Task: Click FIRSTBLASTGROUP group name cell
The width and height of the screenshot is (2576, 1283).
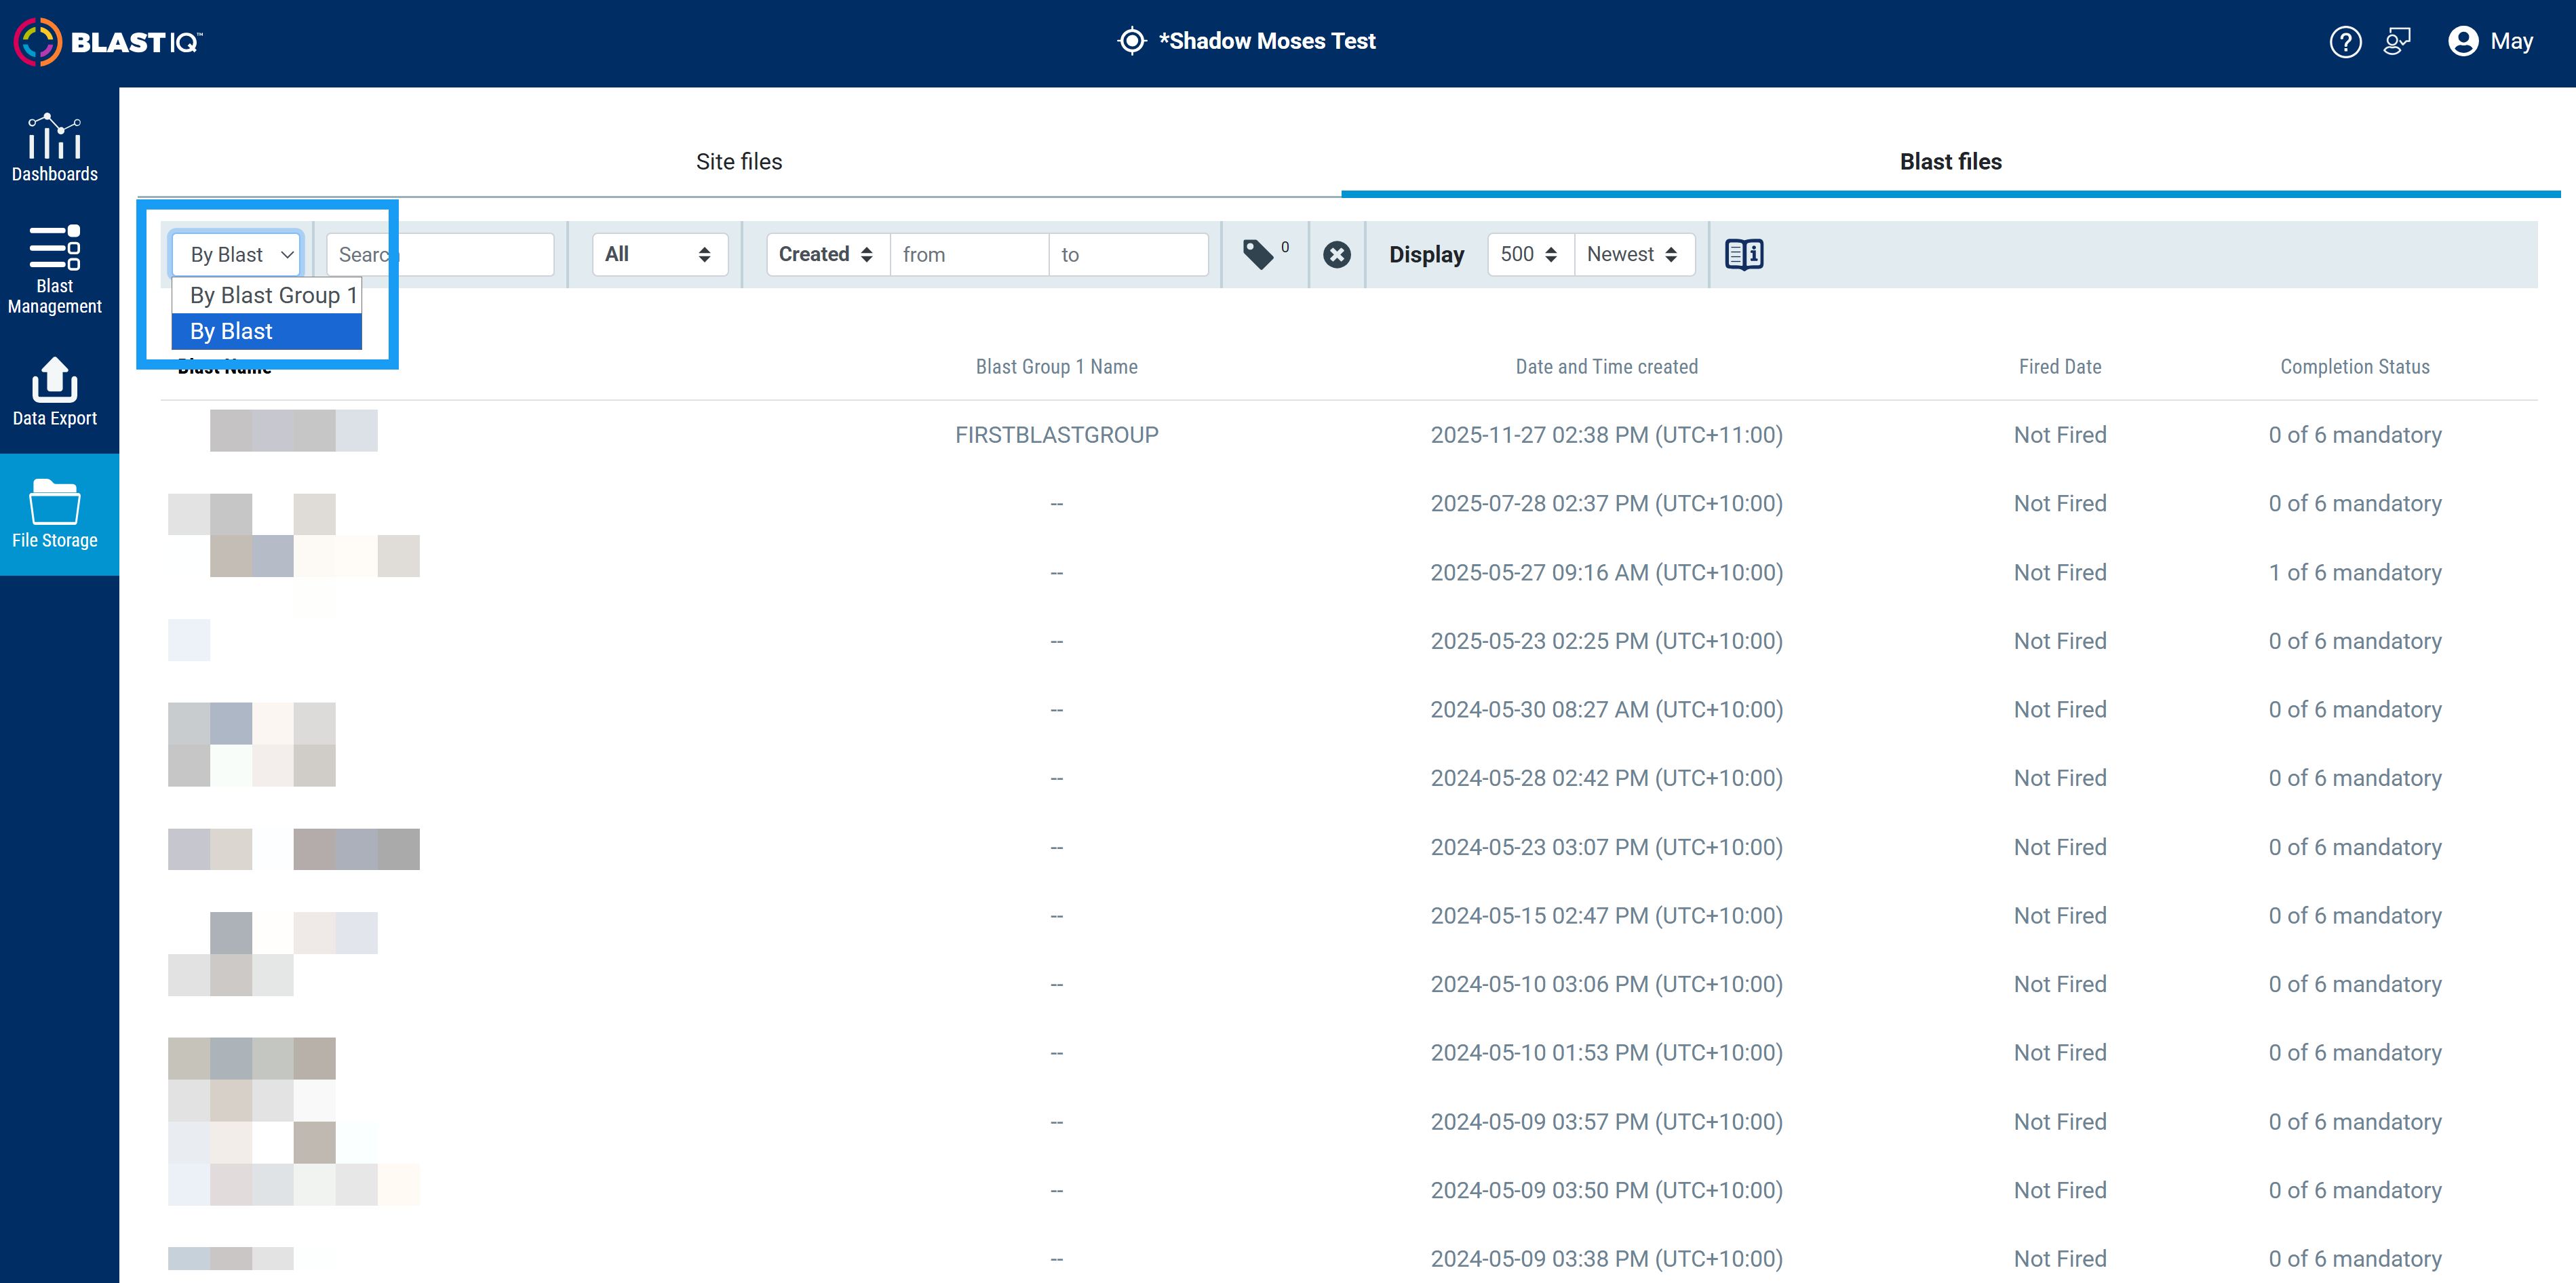Action: 1056,435
